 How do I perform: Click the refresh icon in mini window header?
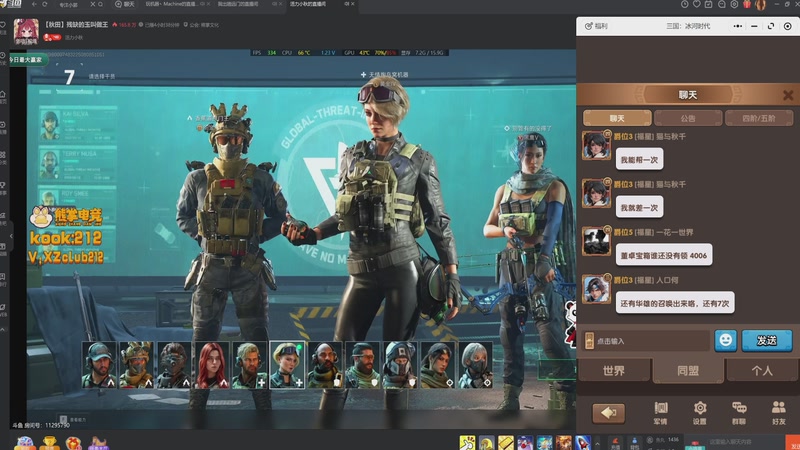[771, 26]
